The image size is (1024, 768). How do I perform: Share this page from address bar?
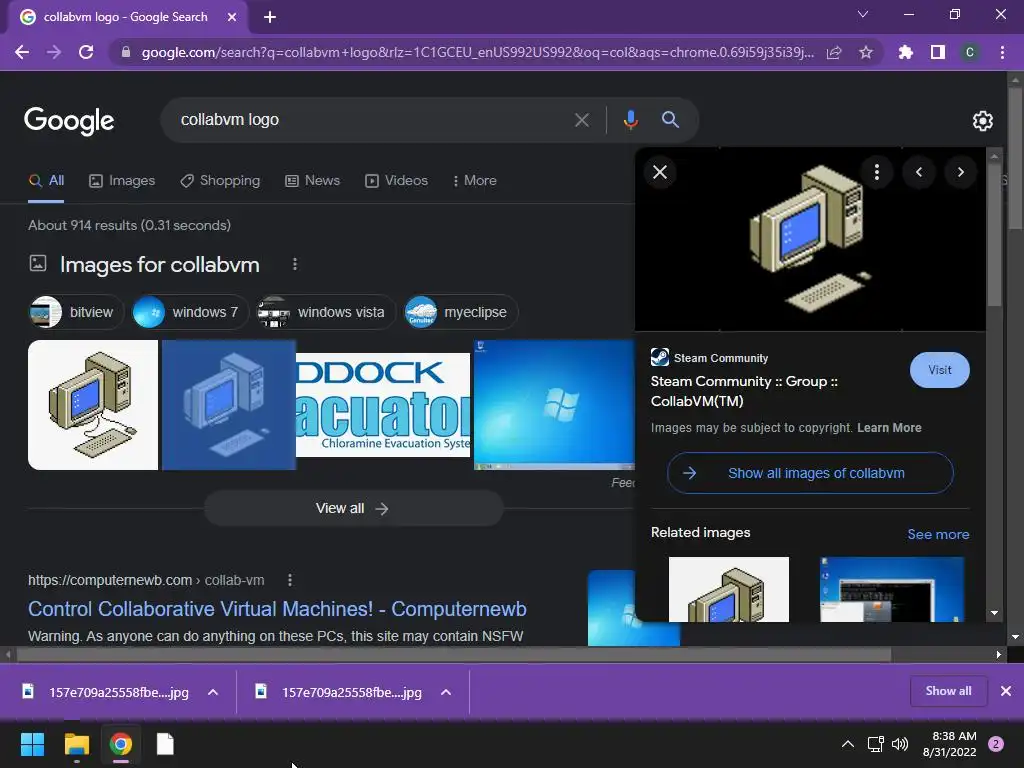[834, 52]
